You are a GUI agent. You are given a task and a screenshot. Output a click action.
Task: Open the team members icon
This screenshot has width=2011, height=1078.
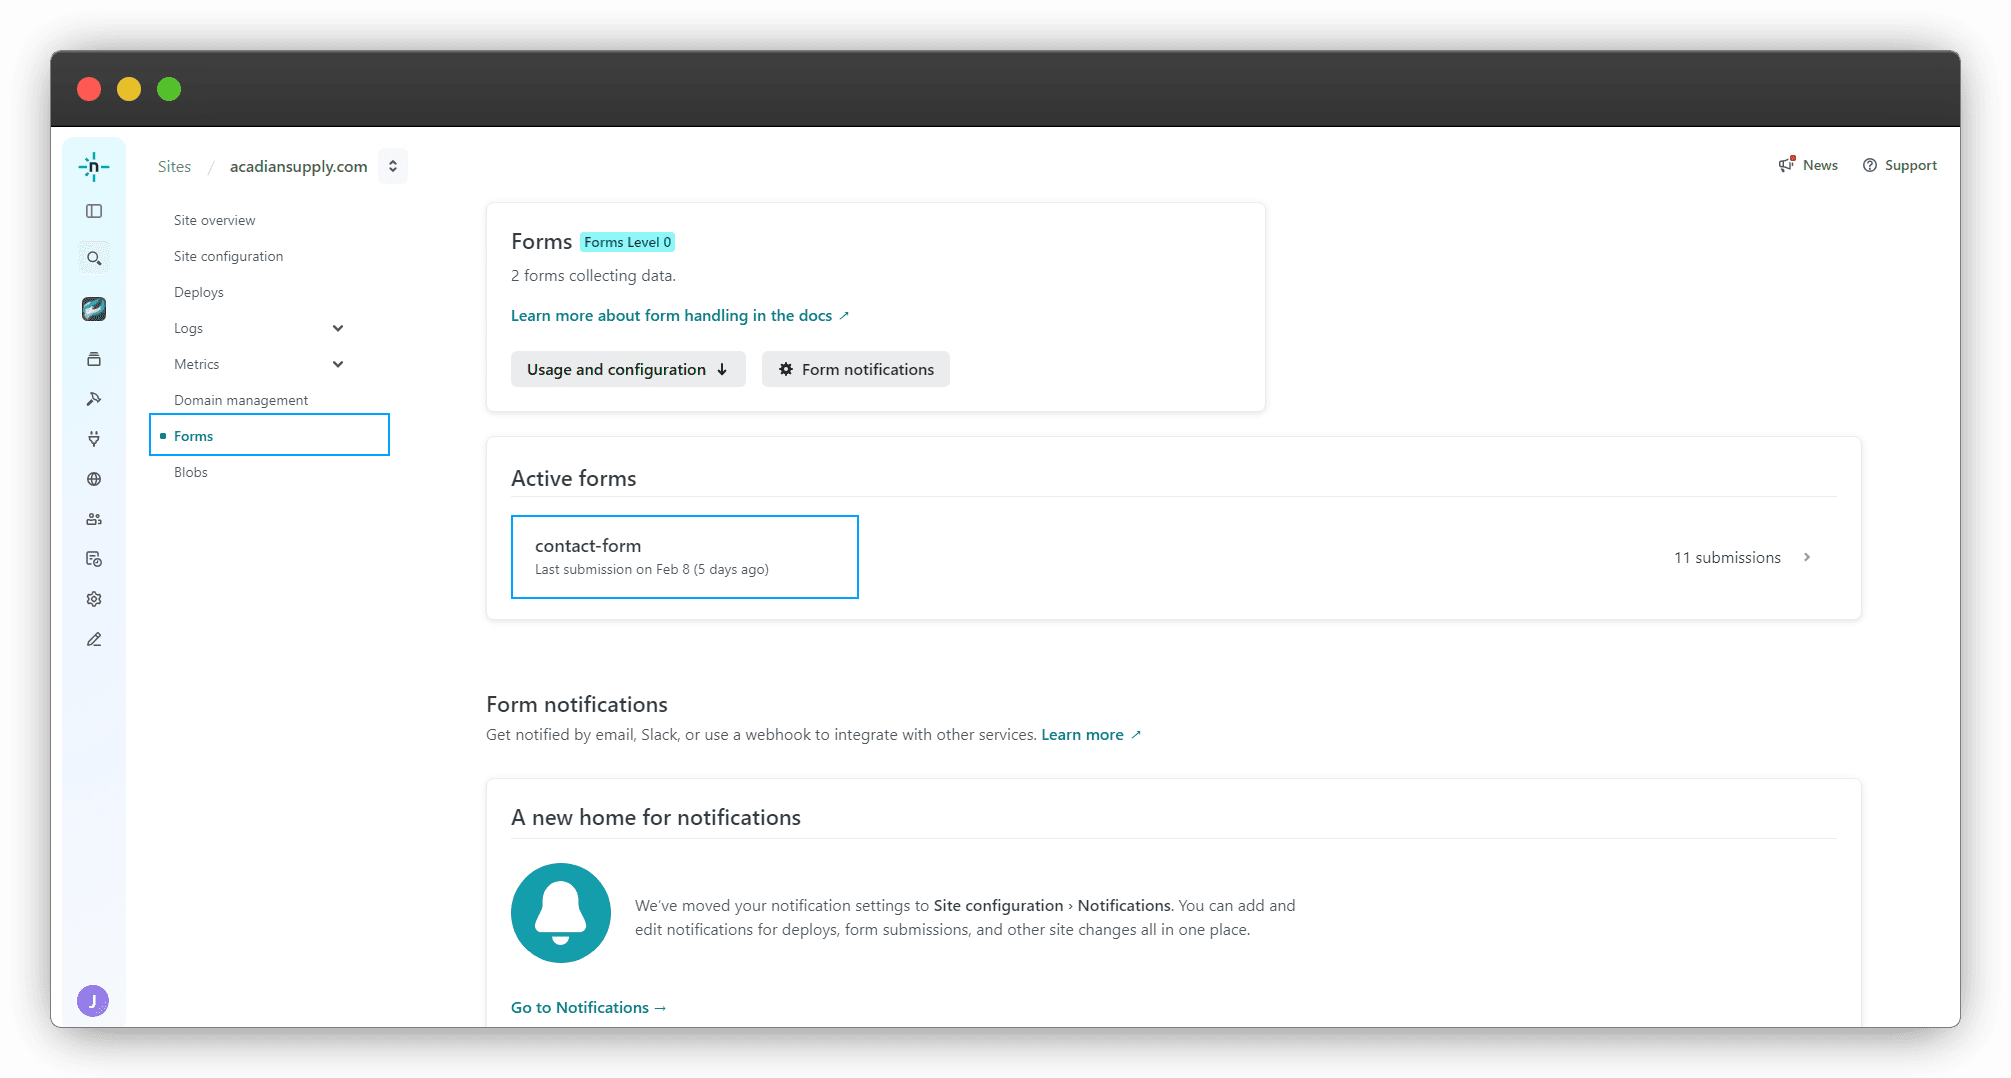tap(94, 519)
